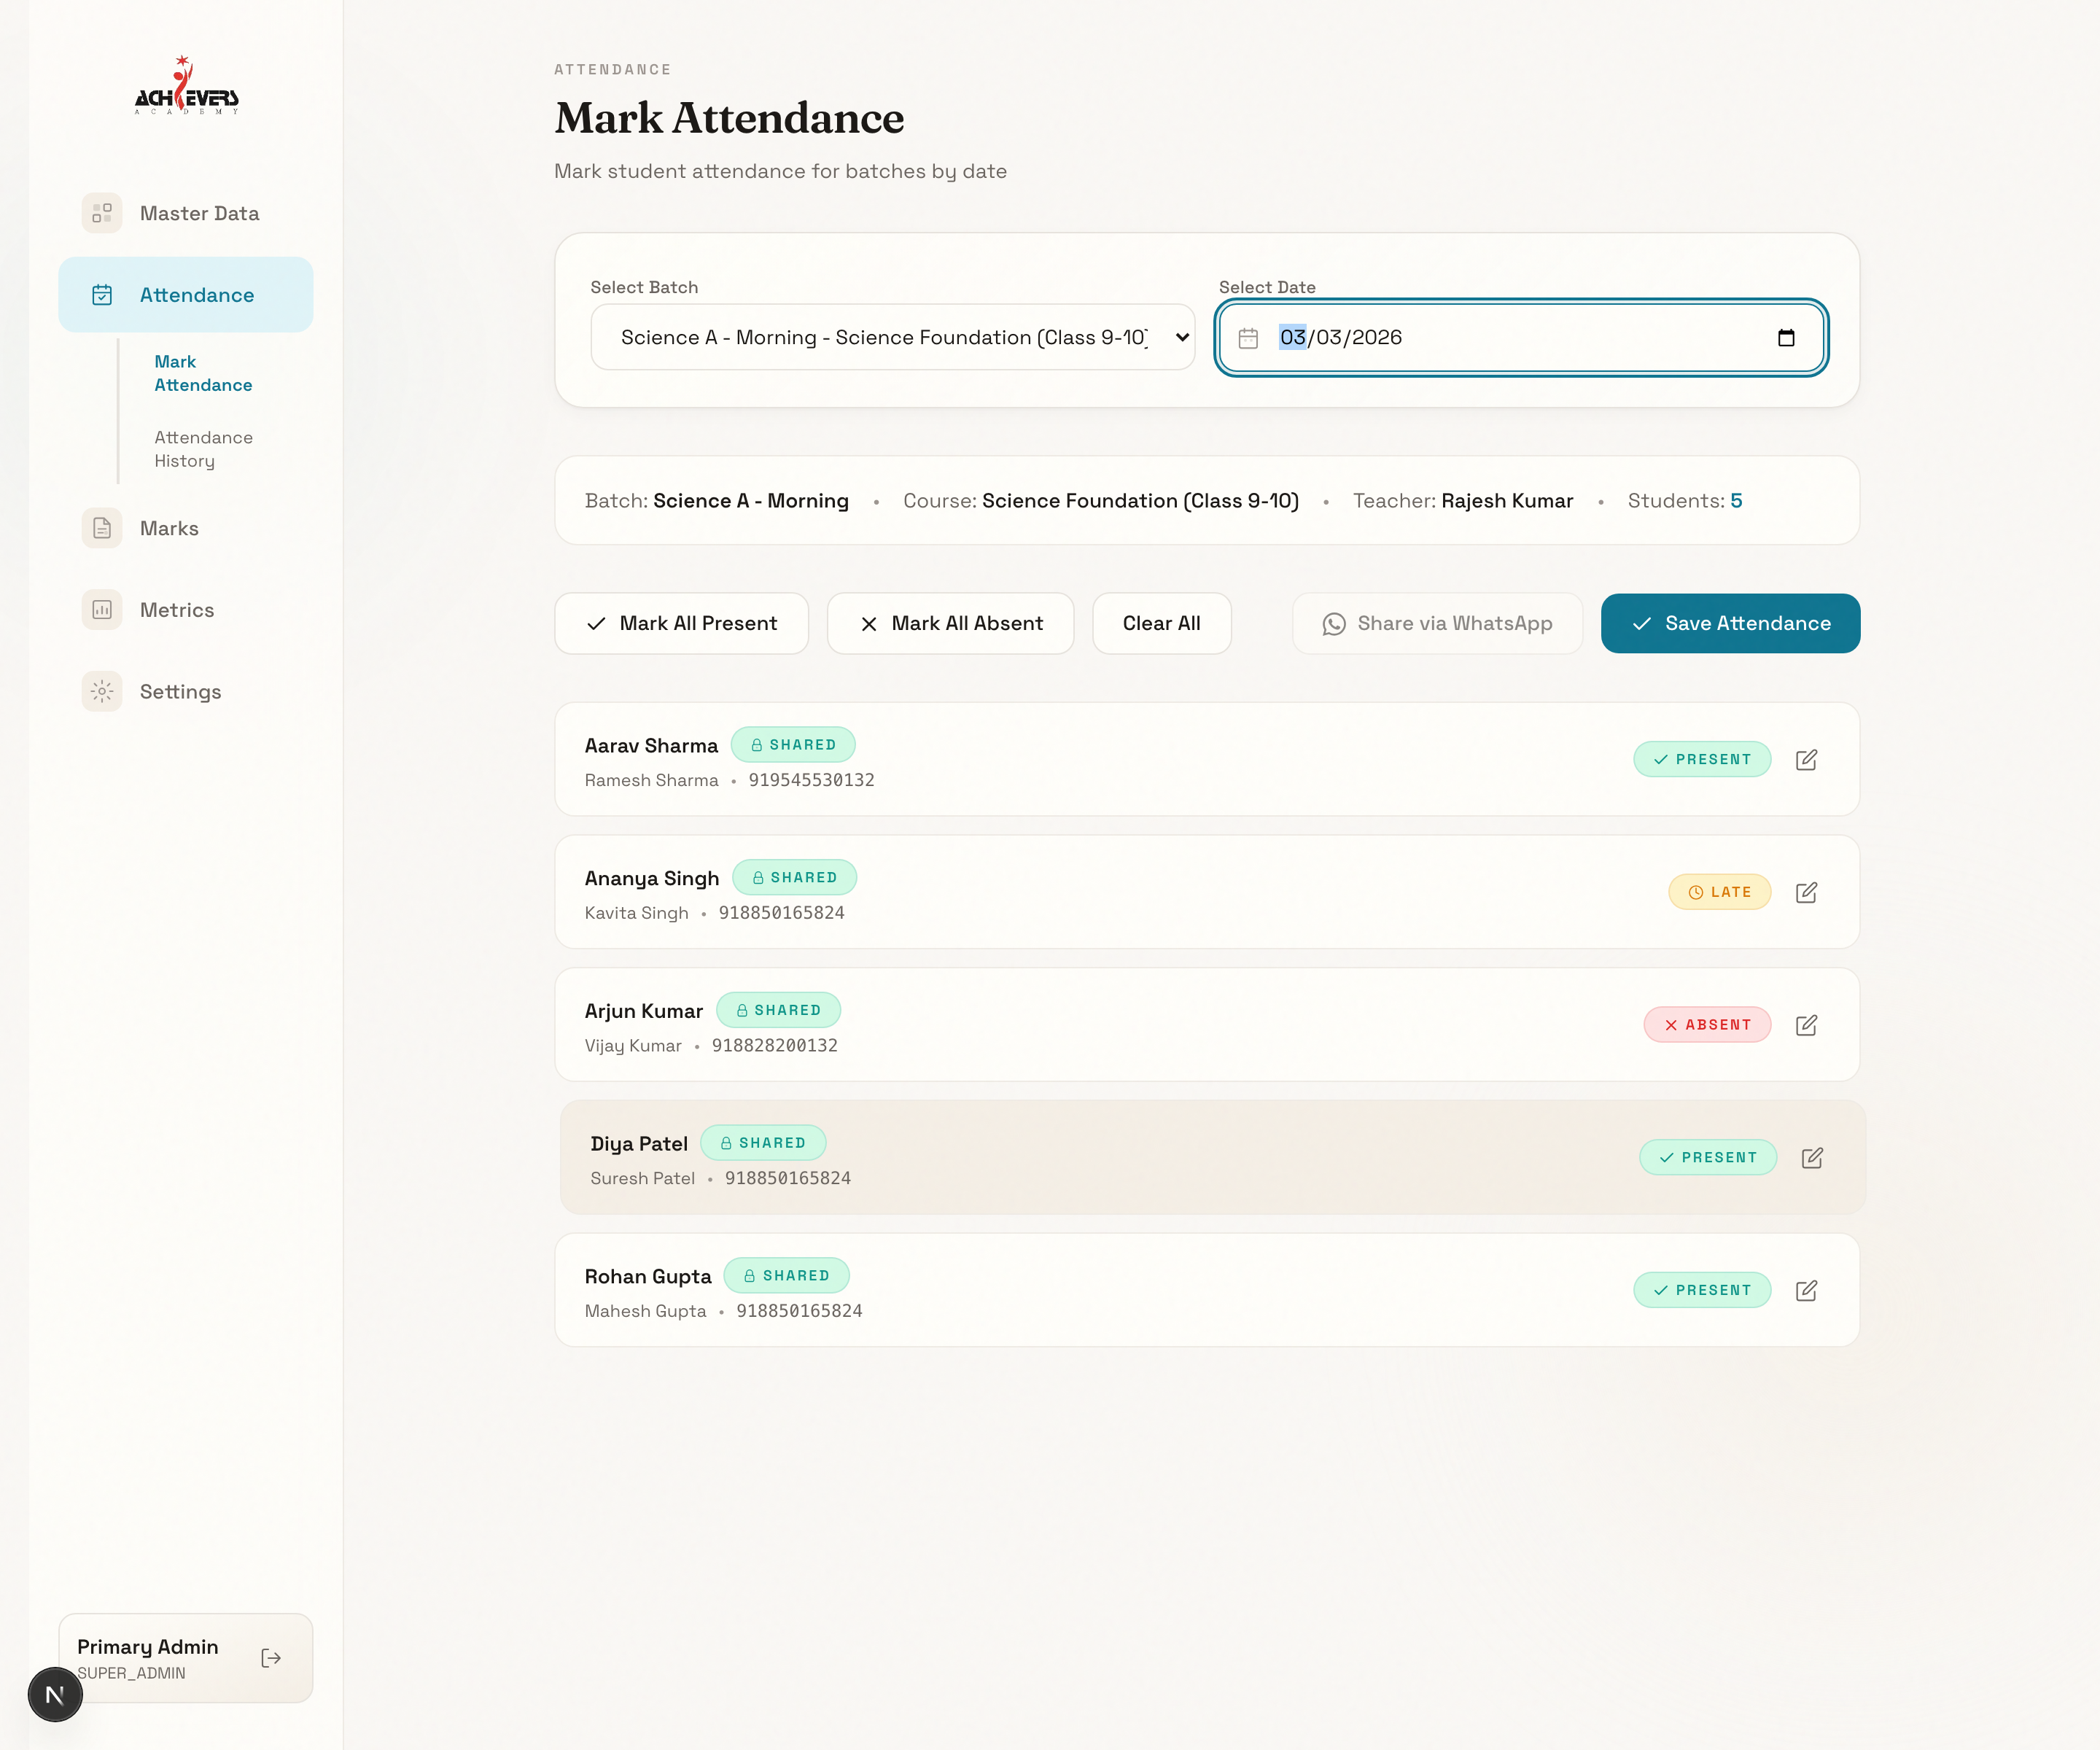This screenshot has width=2100, height=1750.
Task: Click the edit icon for Diya Patel
Action: pyautogui.click(x=1812, y=1158)
